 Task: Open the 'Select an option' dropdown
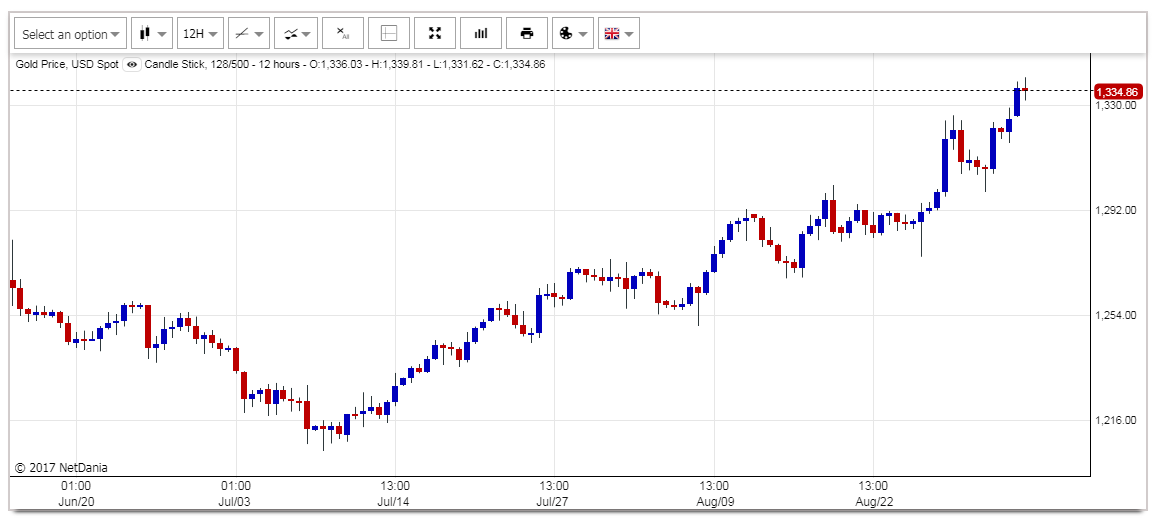(70, 34)
